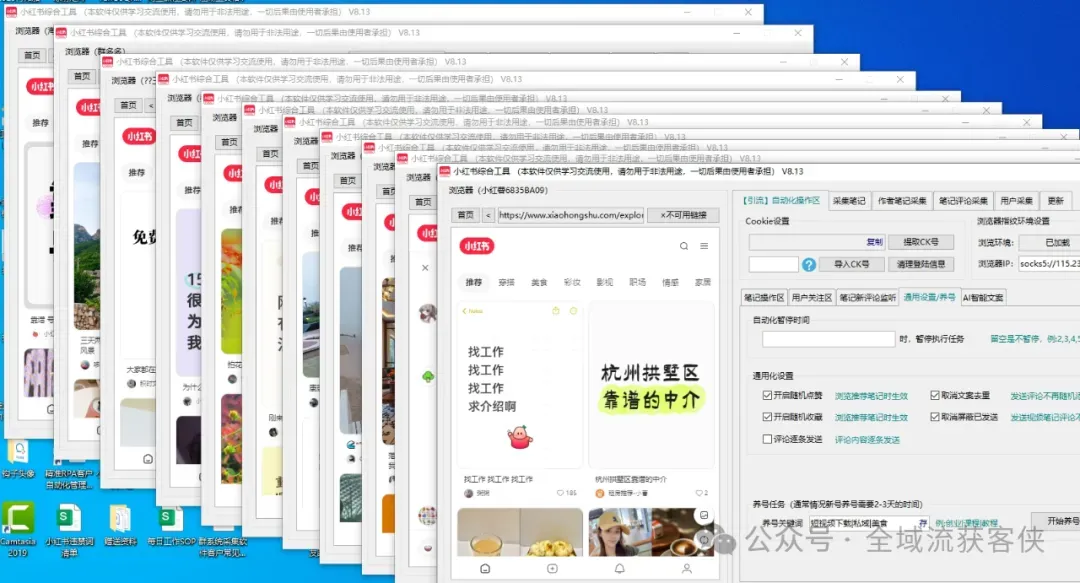The image size is (1080, 583).
Task: Switch to the 采集笔记 tab
Action: [851, 200]
